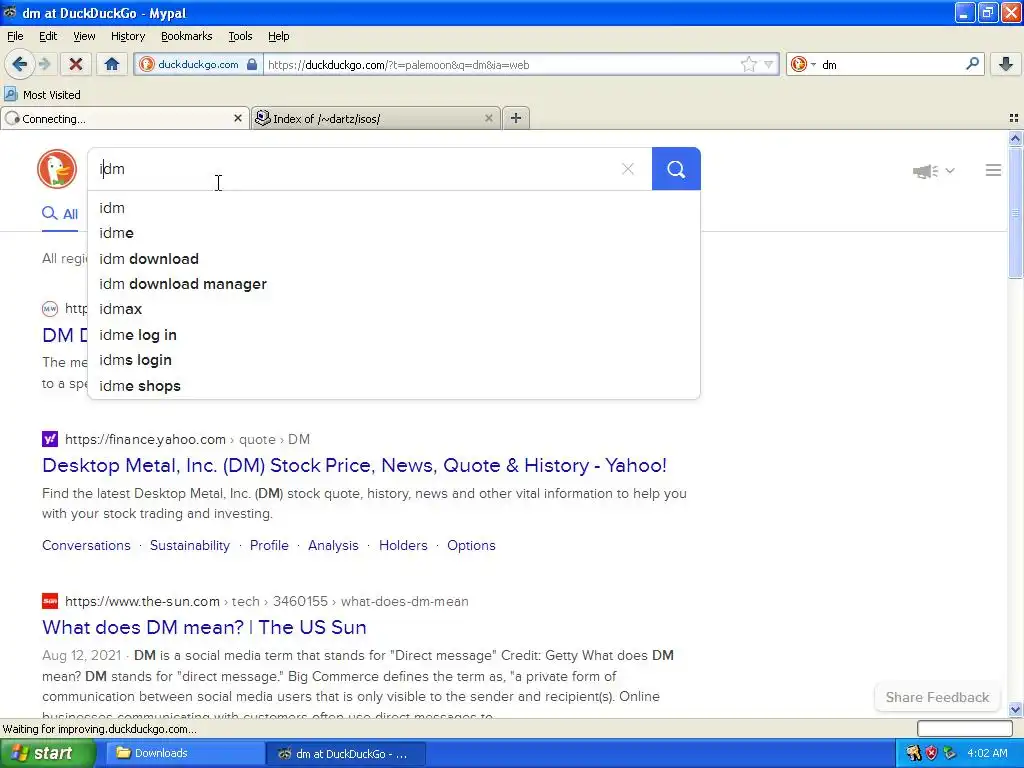The image size is (1024, 768).
Task: Close the Connecting... tab
Action: 238,118
